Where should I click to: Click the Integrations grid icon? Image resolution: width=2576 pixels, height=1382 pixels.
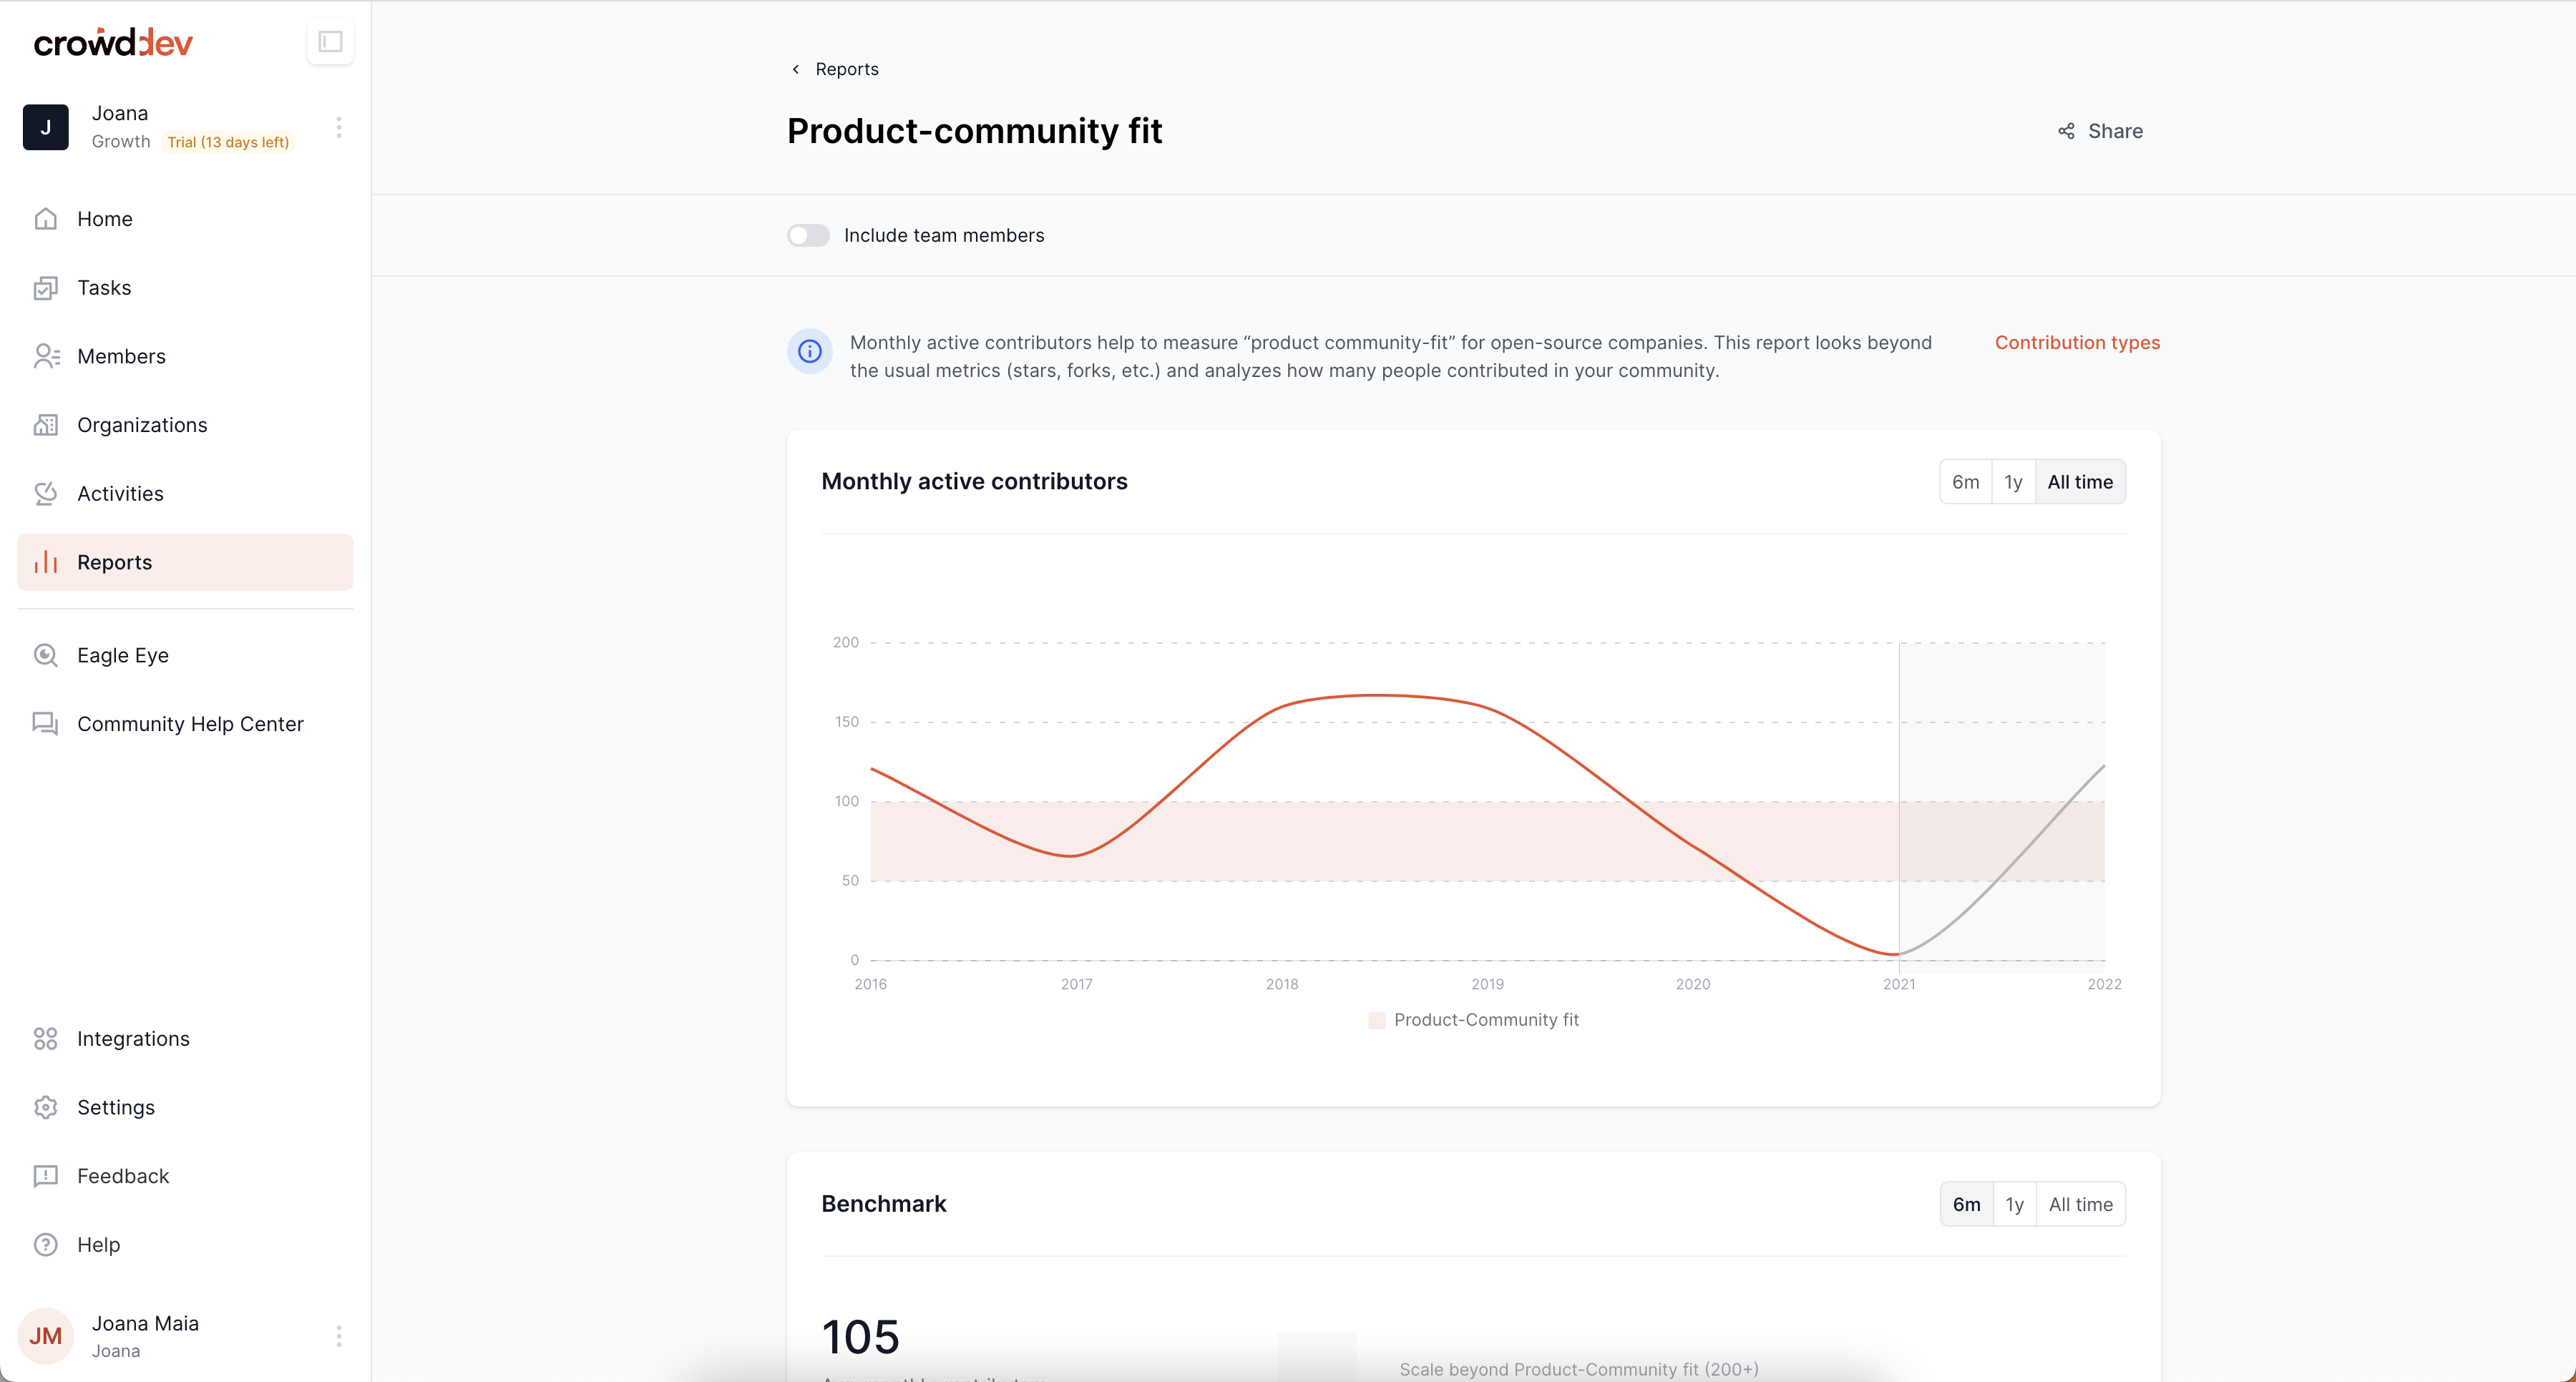point(46,1039)
